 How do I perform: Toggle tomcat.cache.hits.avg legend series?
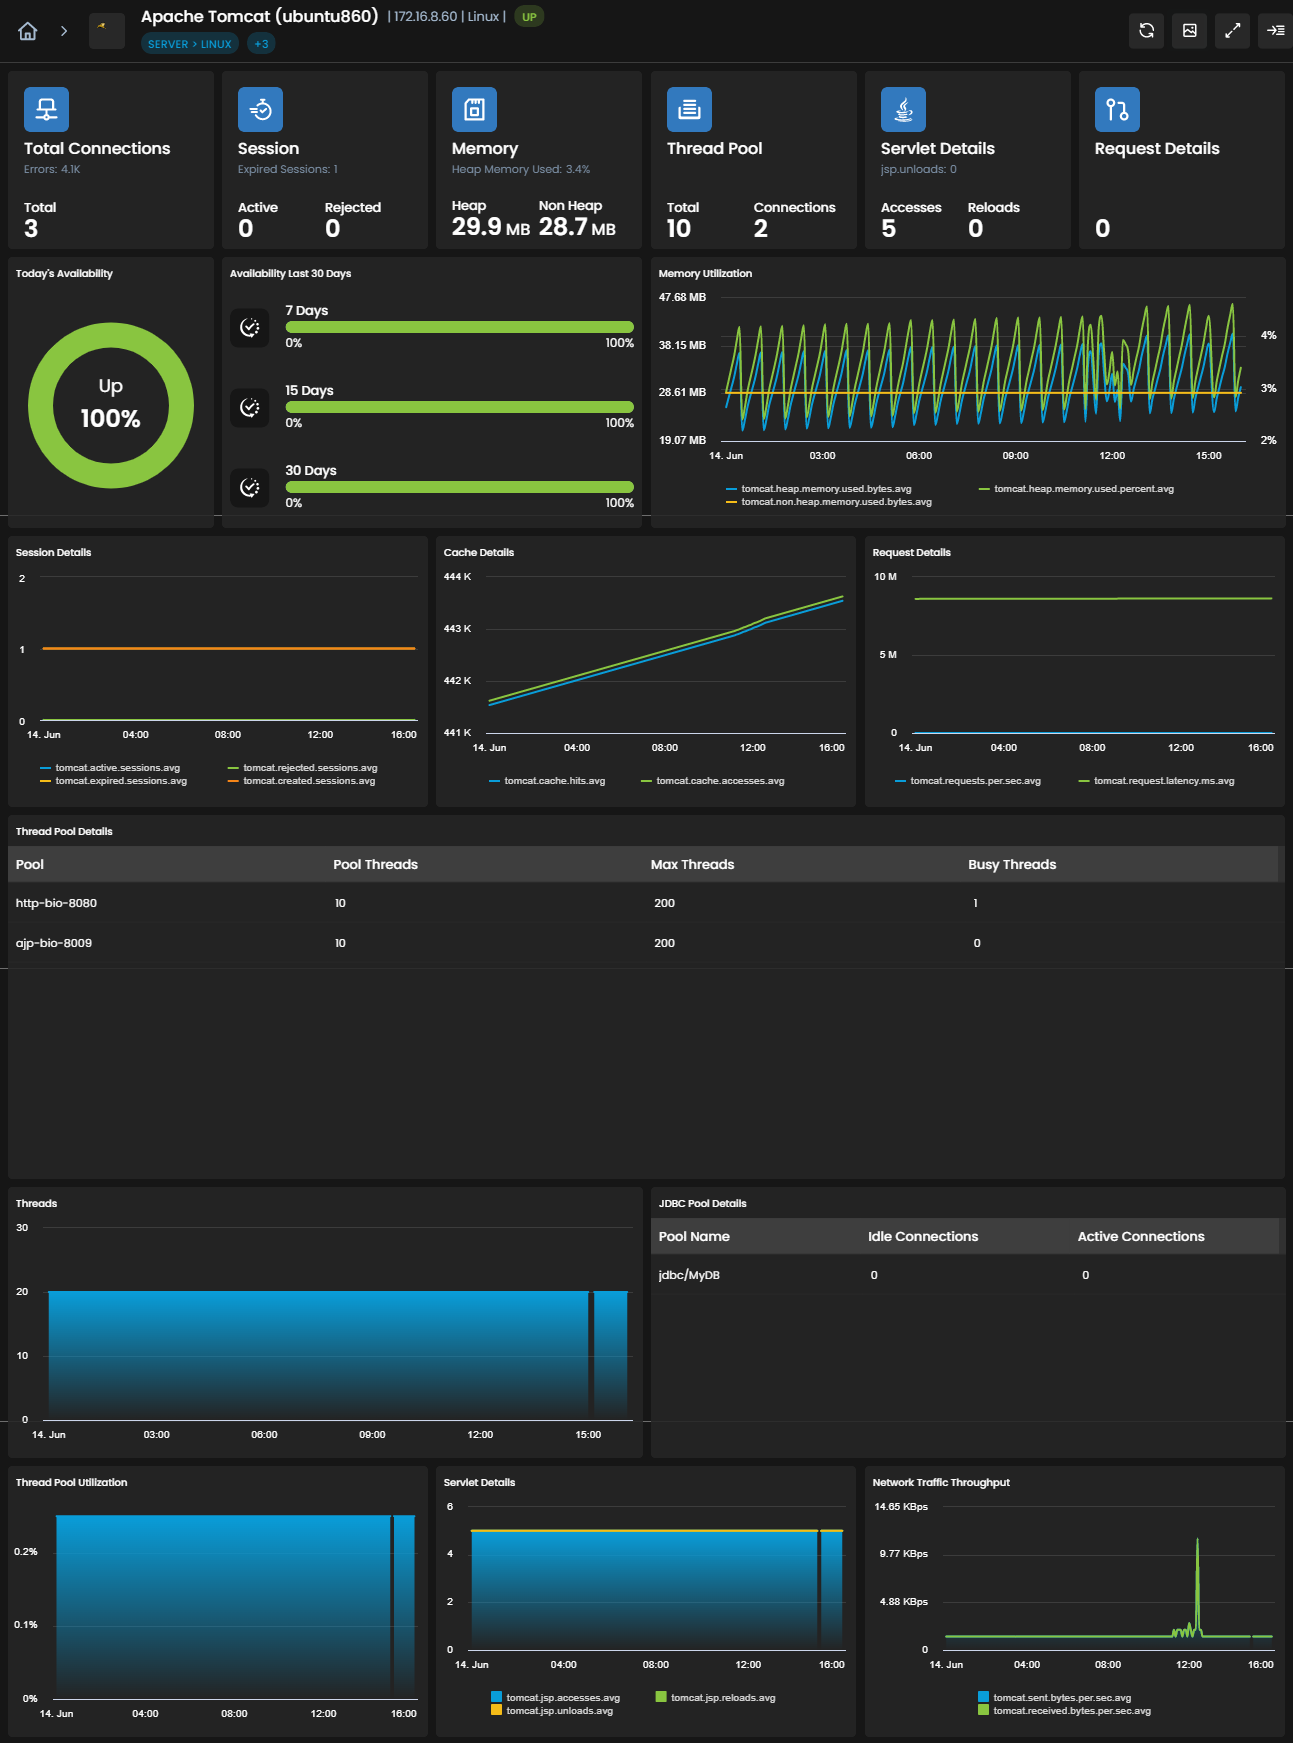(x=547, y=781)
